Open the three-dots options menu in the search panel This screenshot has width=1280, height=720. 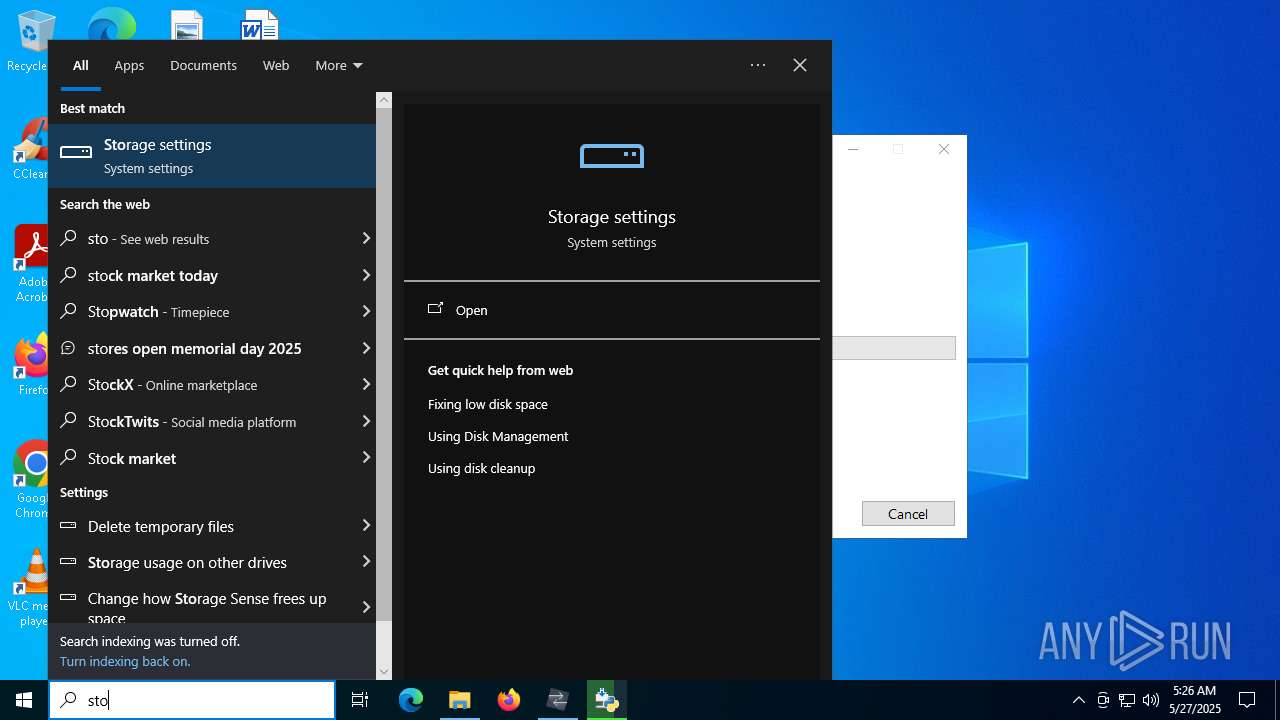coord(758,65)
